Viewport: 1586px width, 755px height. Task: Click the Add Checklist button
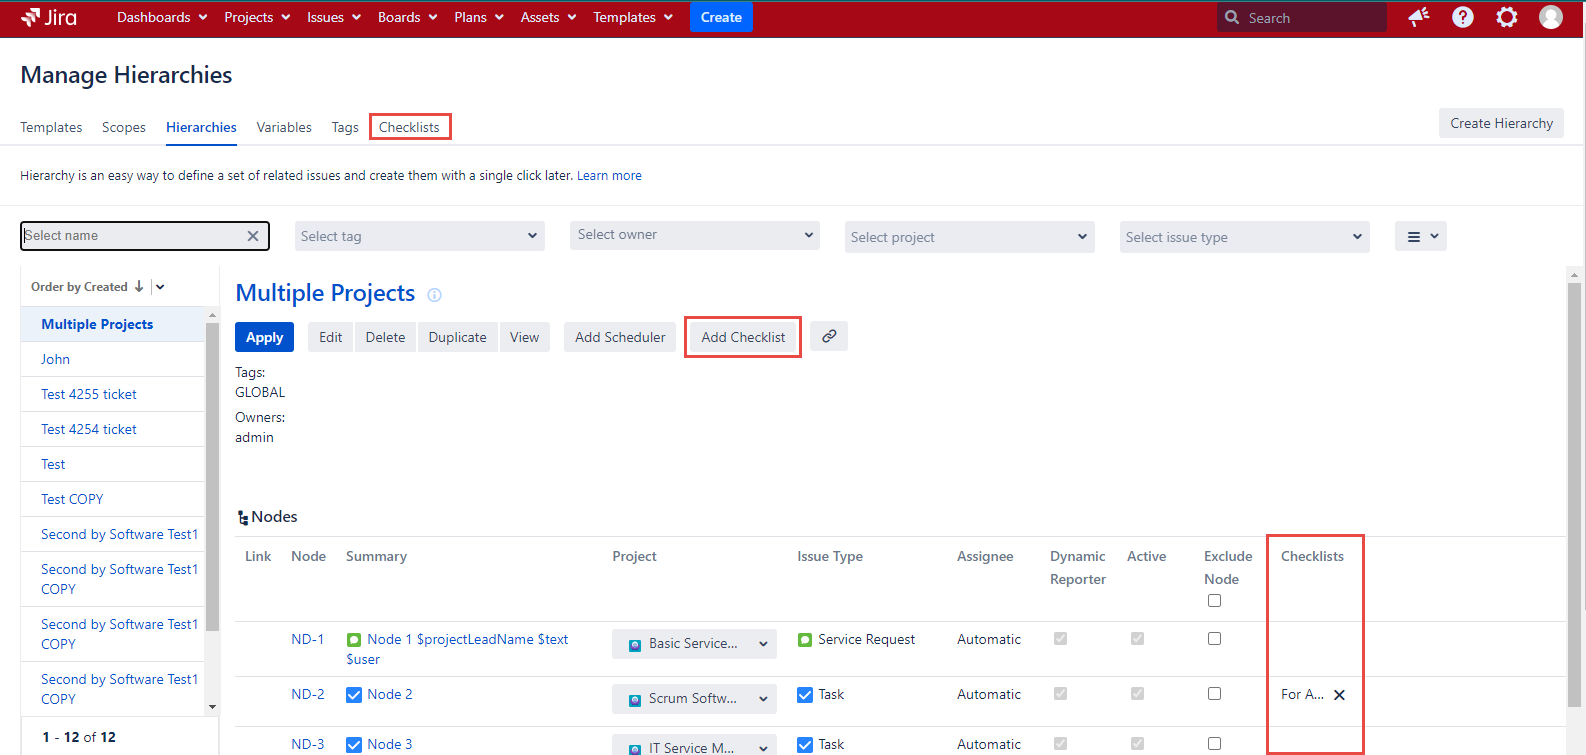[x=743, y=337]
